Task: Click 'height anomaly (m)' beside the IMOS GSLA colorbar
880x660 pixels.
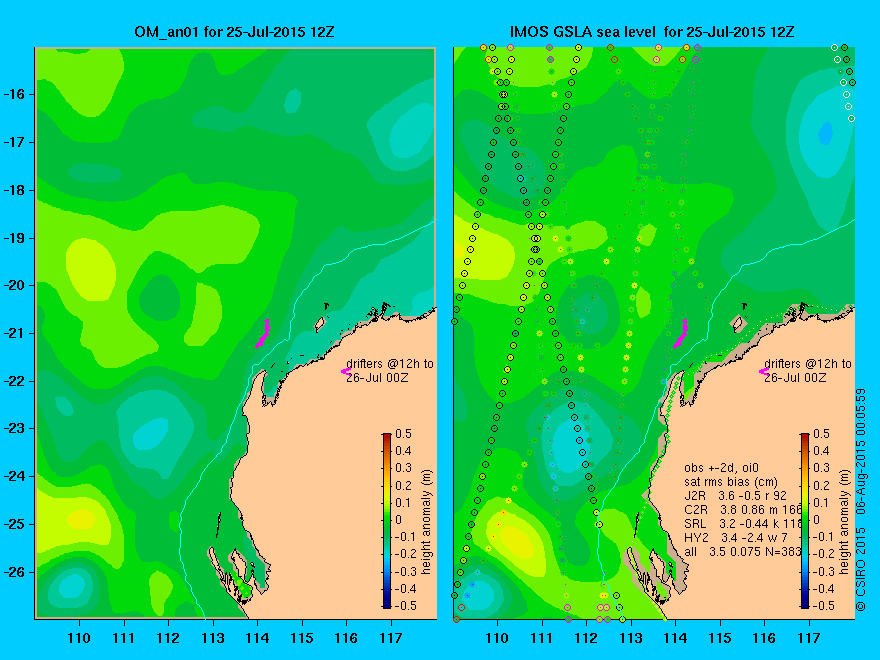Action: (x=845, y=522)
